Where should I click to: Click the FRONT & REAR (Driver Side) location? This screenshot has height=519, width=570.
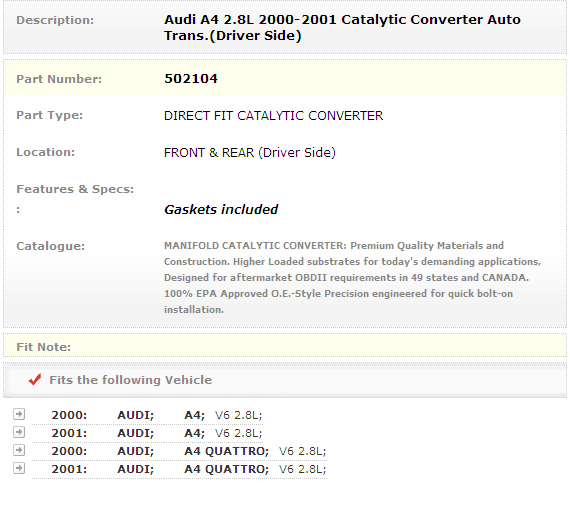250,152
